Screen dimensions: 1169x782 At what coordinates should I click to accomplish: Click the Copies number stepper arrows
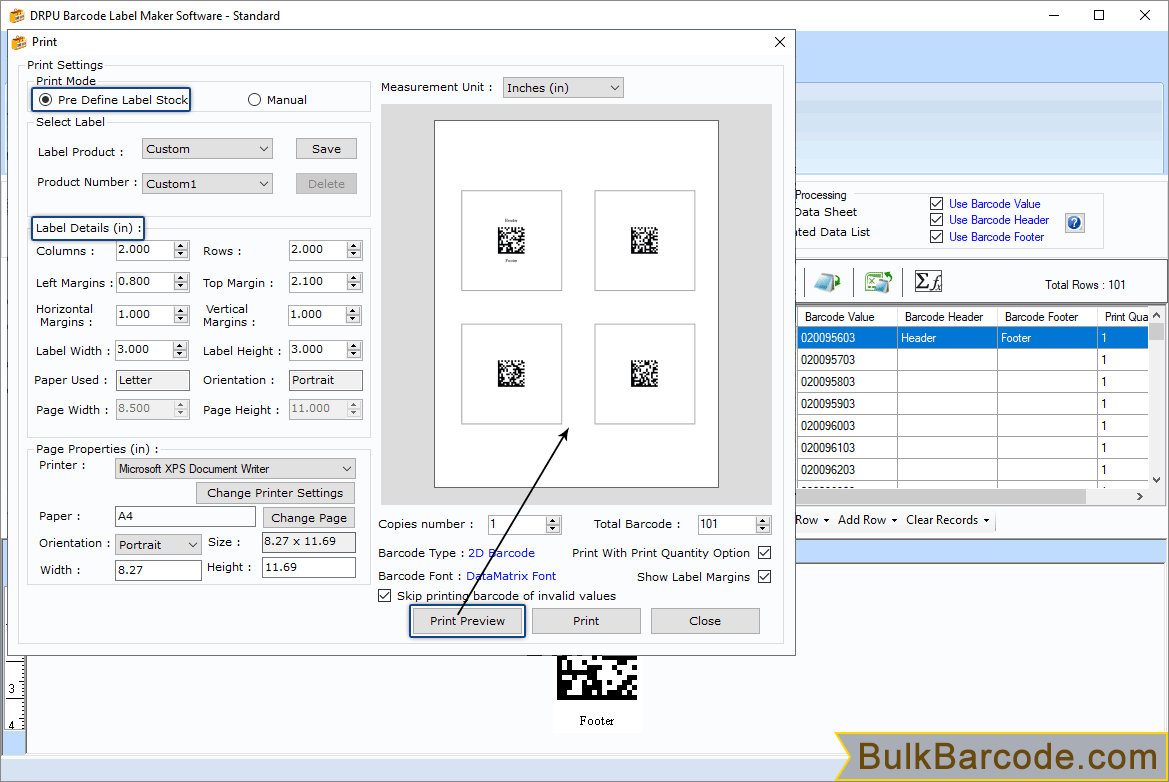click(553, 525)
